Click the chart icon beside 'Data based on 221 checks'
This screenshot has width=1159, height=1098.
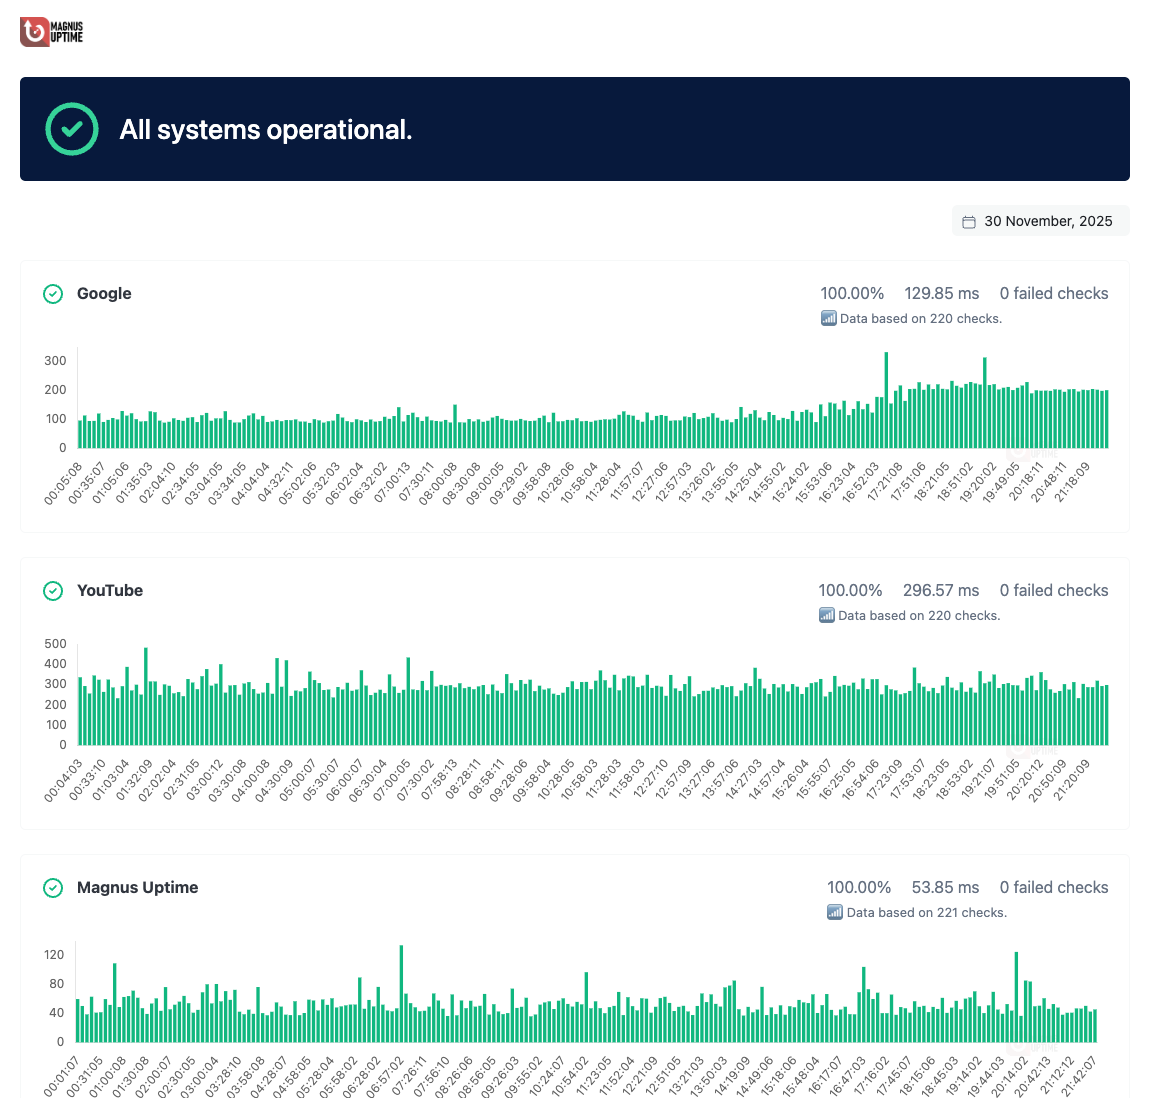click(834, 913)
